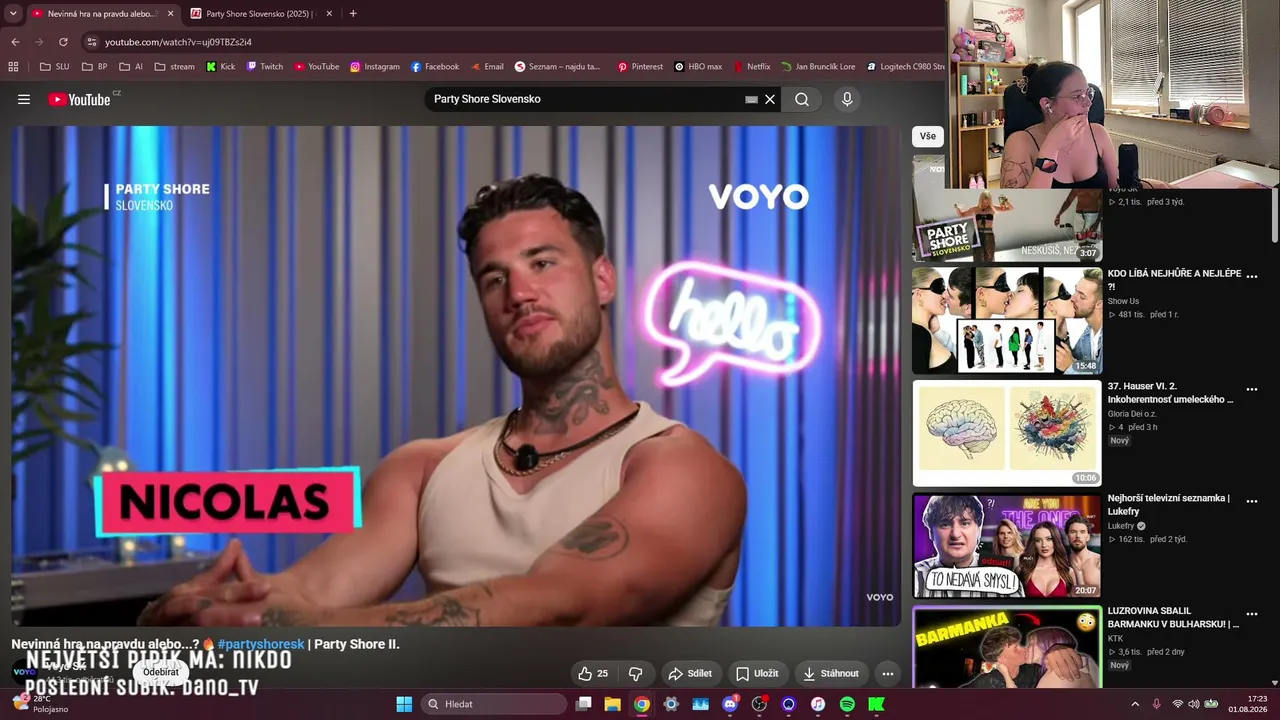
Task: Open the Instagram bookmark
Action: [x=374, y=67]
